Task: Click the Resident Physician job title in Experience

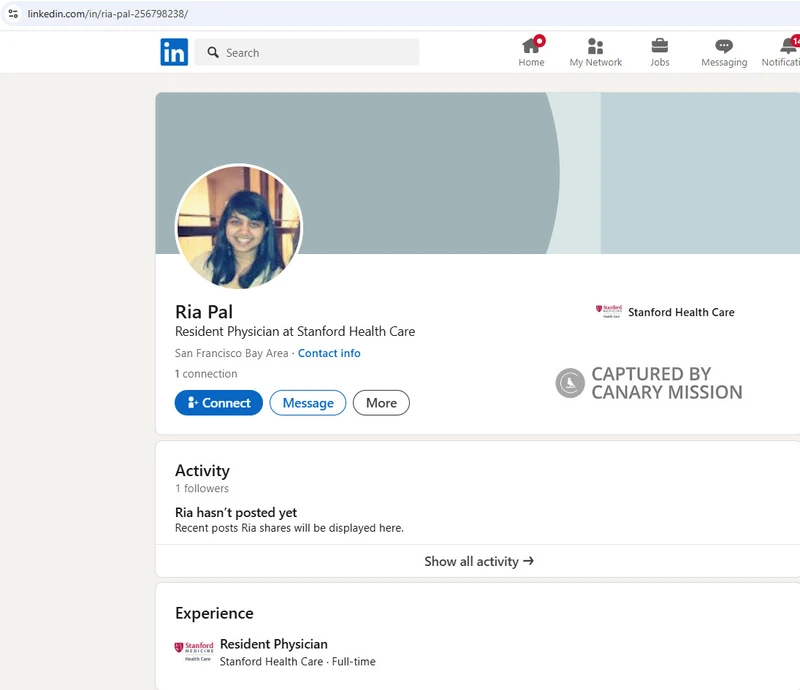Action: click(274, 644)
